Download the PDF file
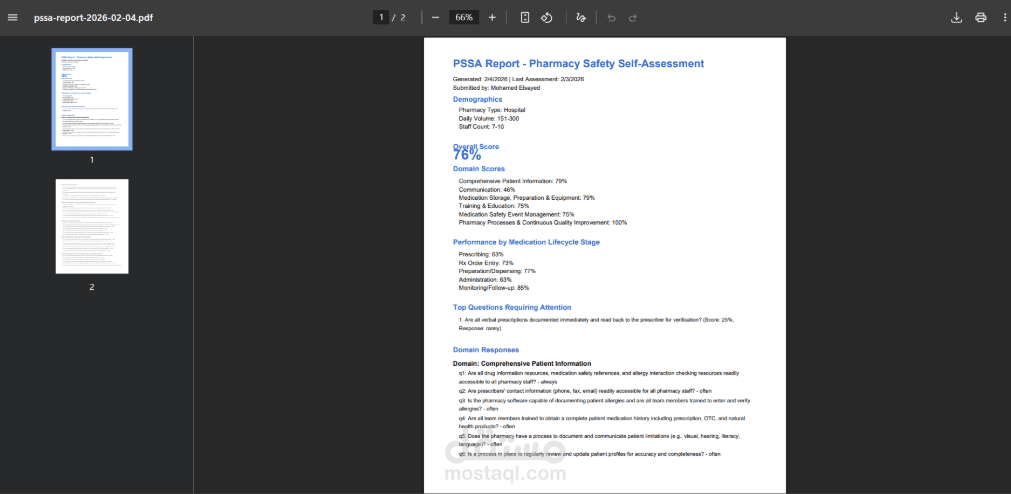1011x494 pixels. pos(957,17)
